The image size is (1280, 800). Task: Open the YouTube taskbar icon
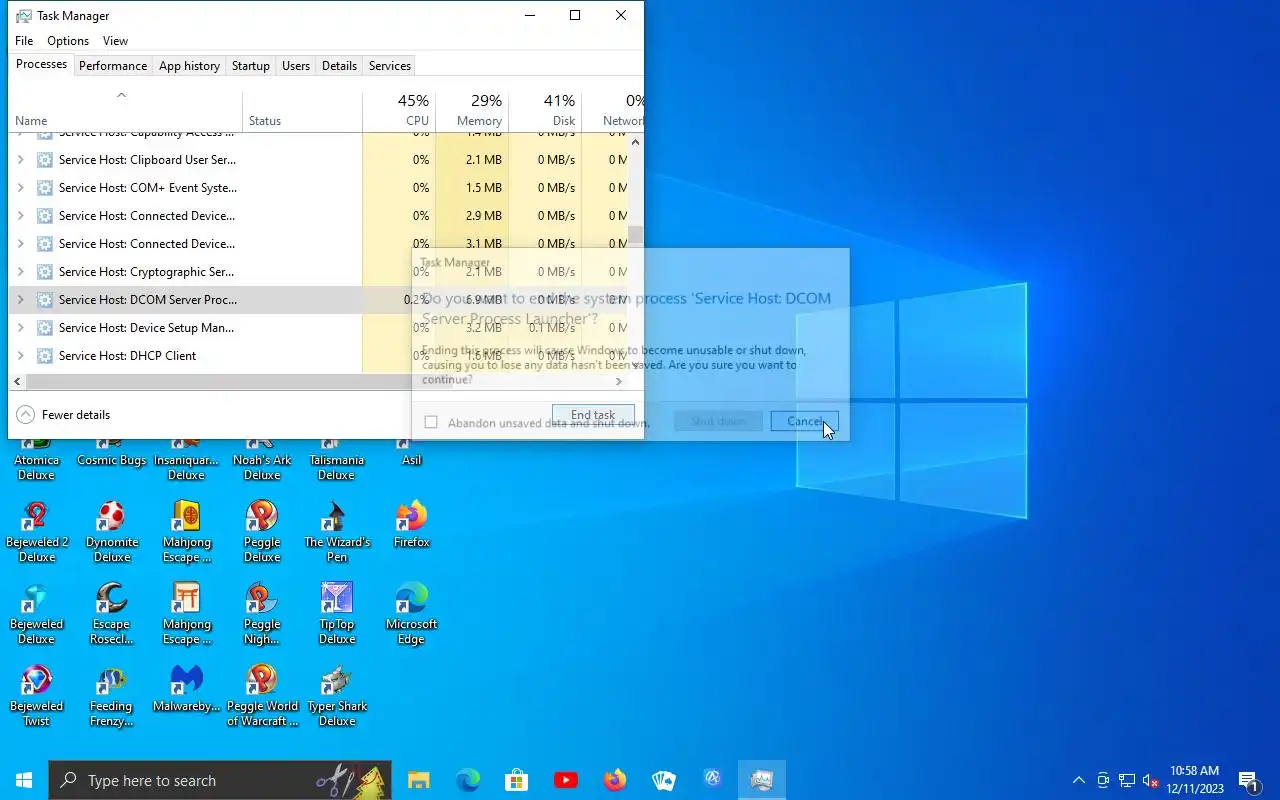click(x=565, y=780)
